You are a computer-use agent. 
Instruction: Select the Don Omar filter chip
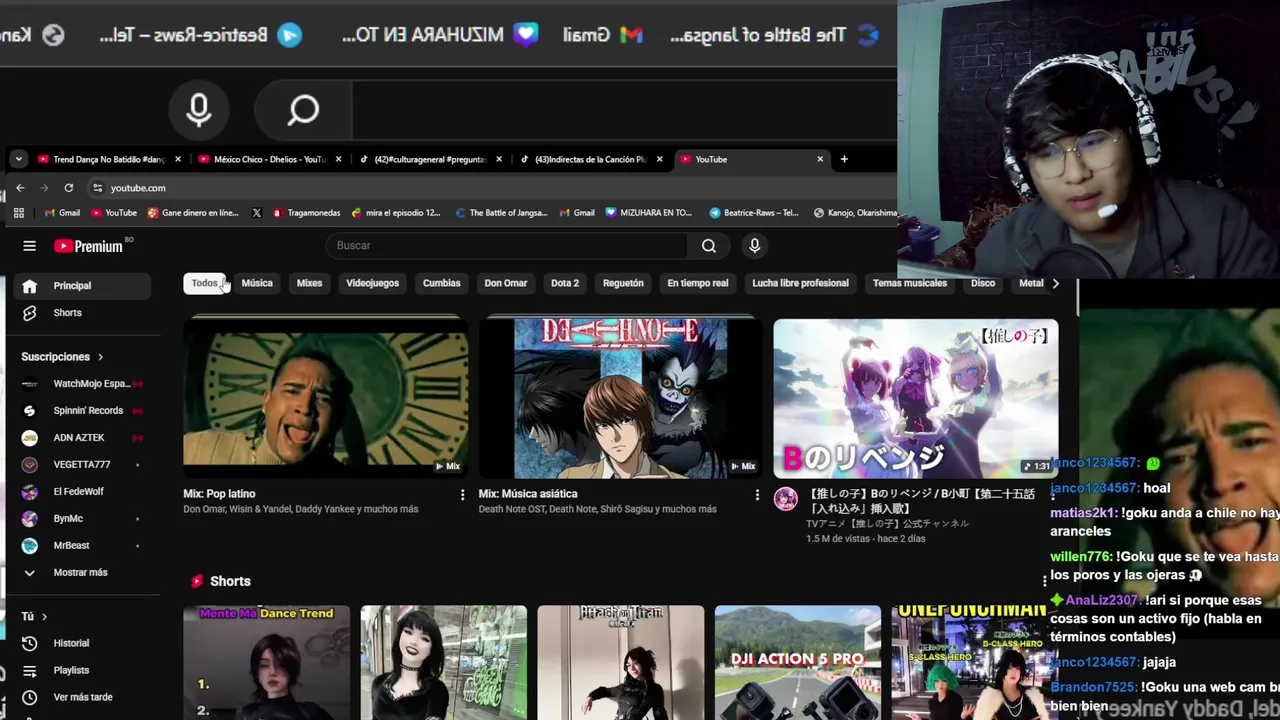(506, 284)
